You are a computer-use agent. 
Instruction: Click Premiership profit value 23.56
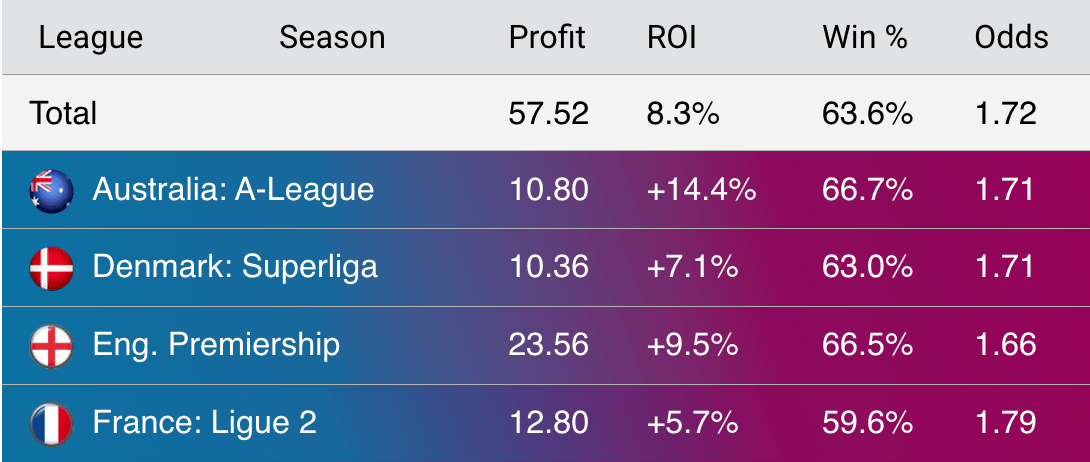[548, 345]
